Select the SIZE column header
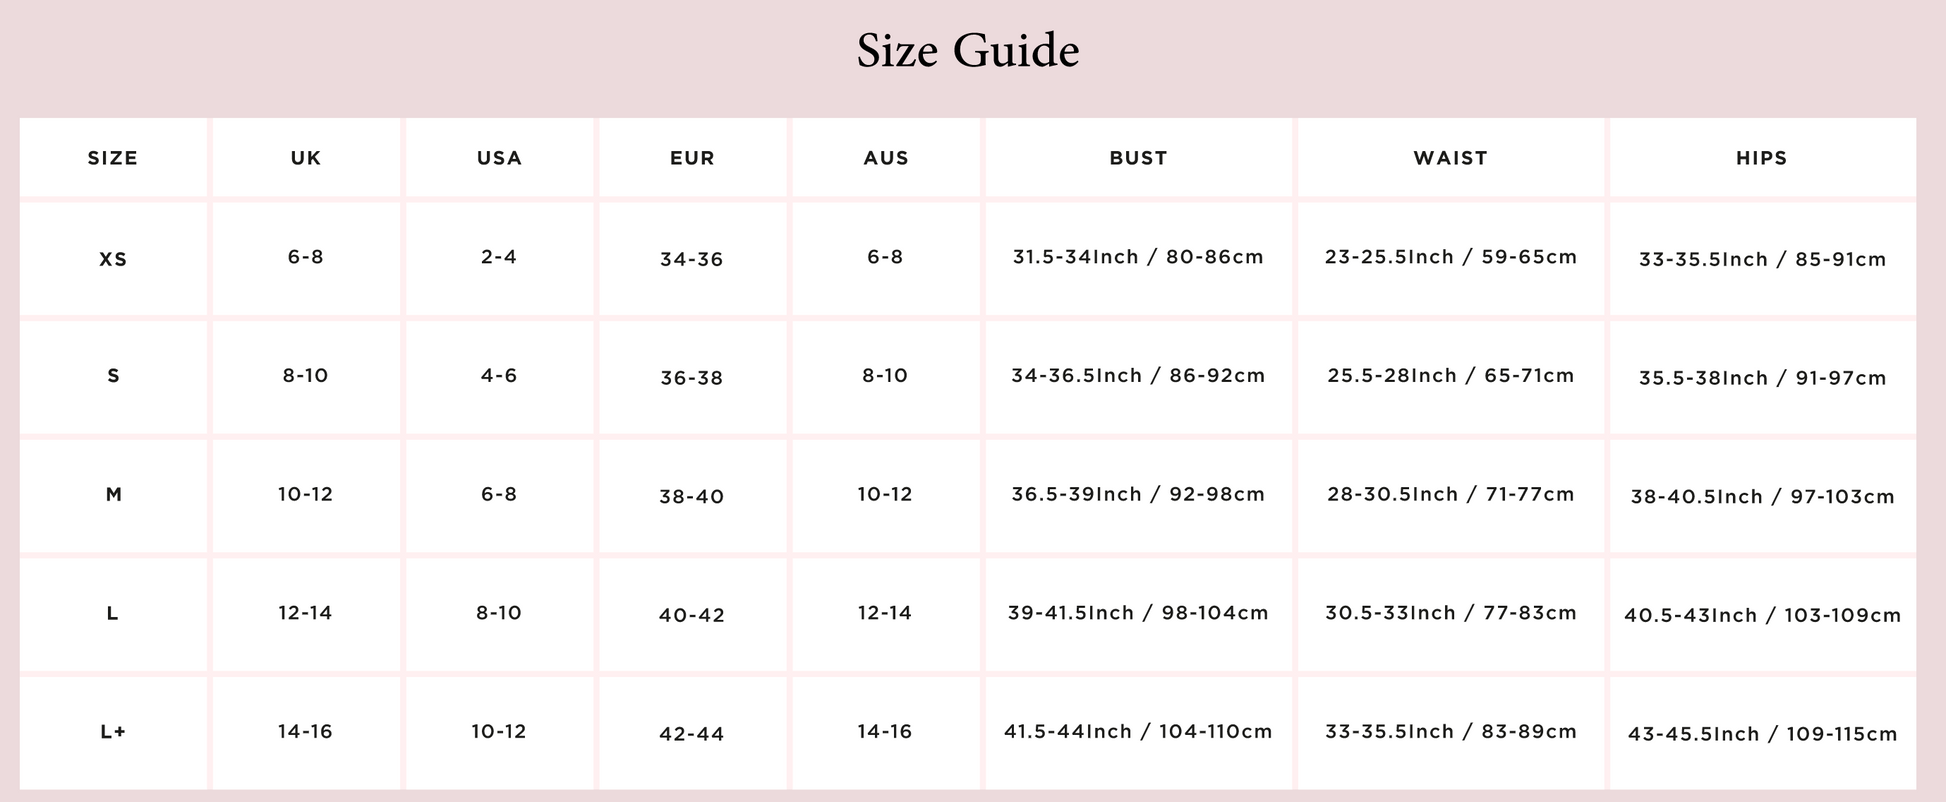 coord(113,158)
